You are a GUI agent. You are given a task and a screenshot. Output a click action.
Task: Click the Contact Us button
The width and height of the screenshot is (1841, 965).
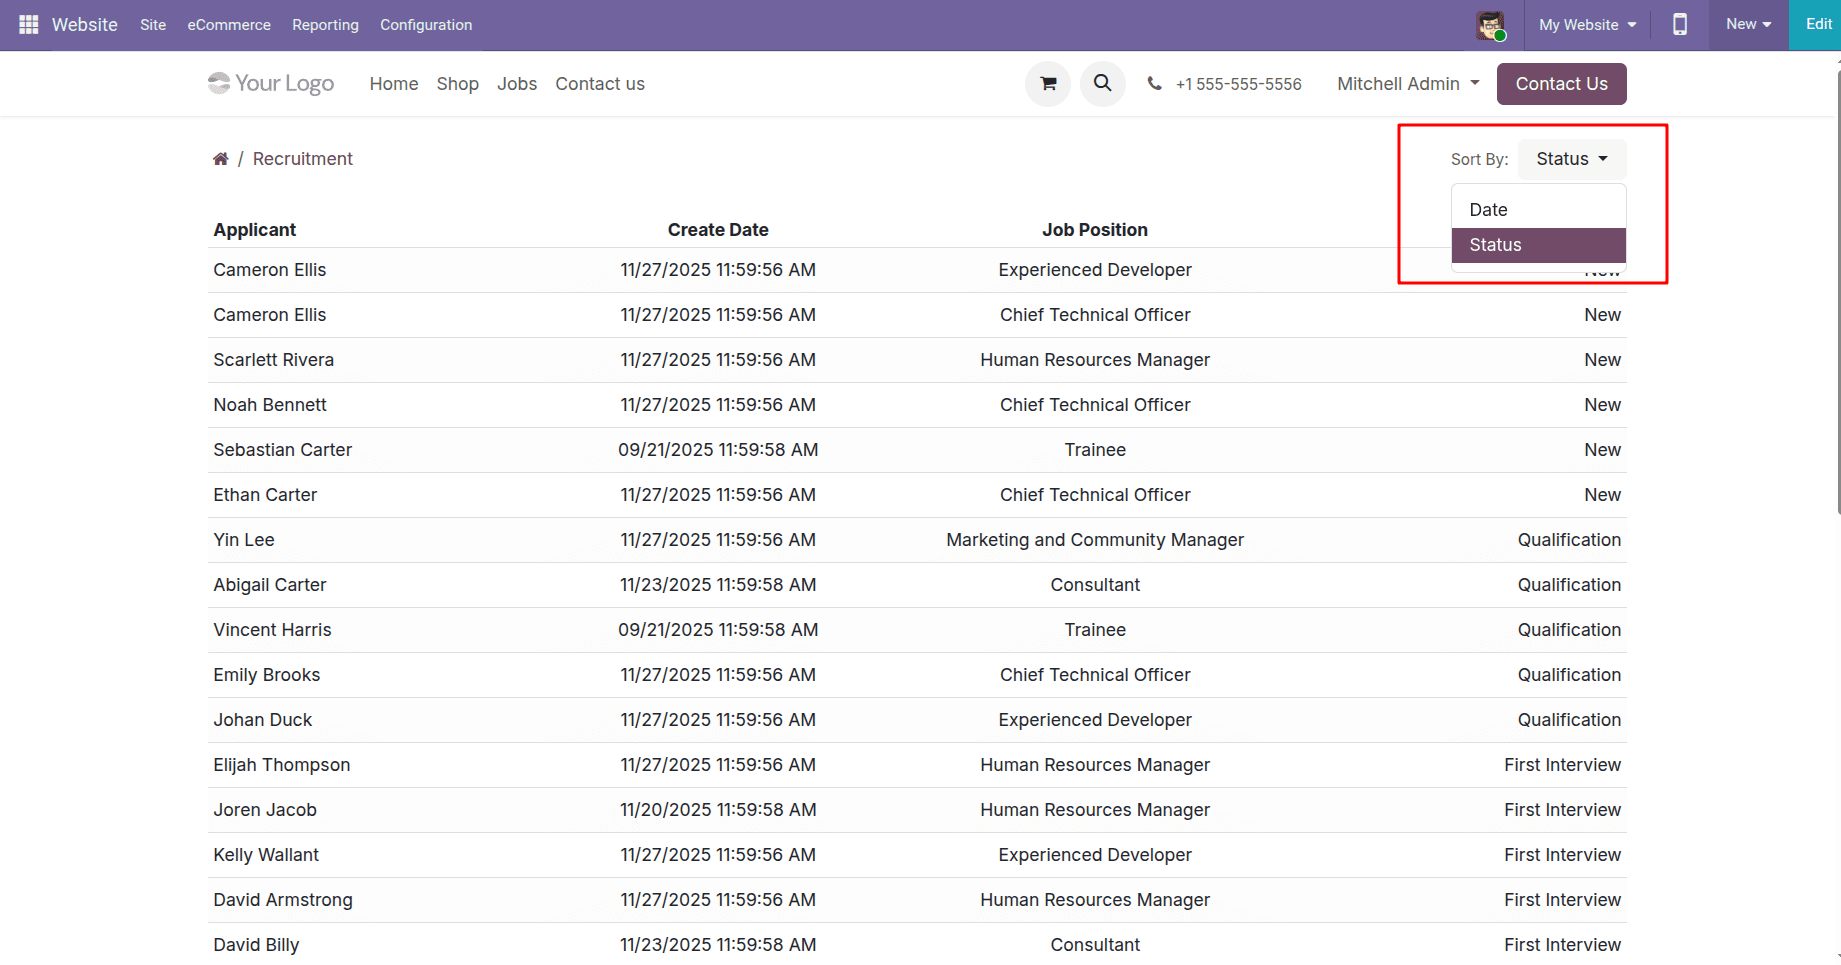[1561, 84]
